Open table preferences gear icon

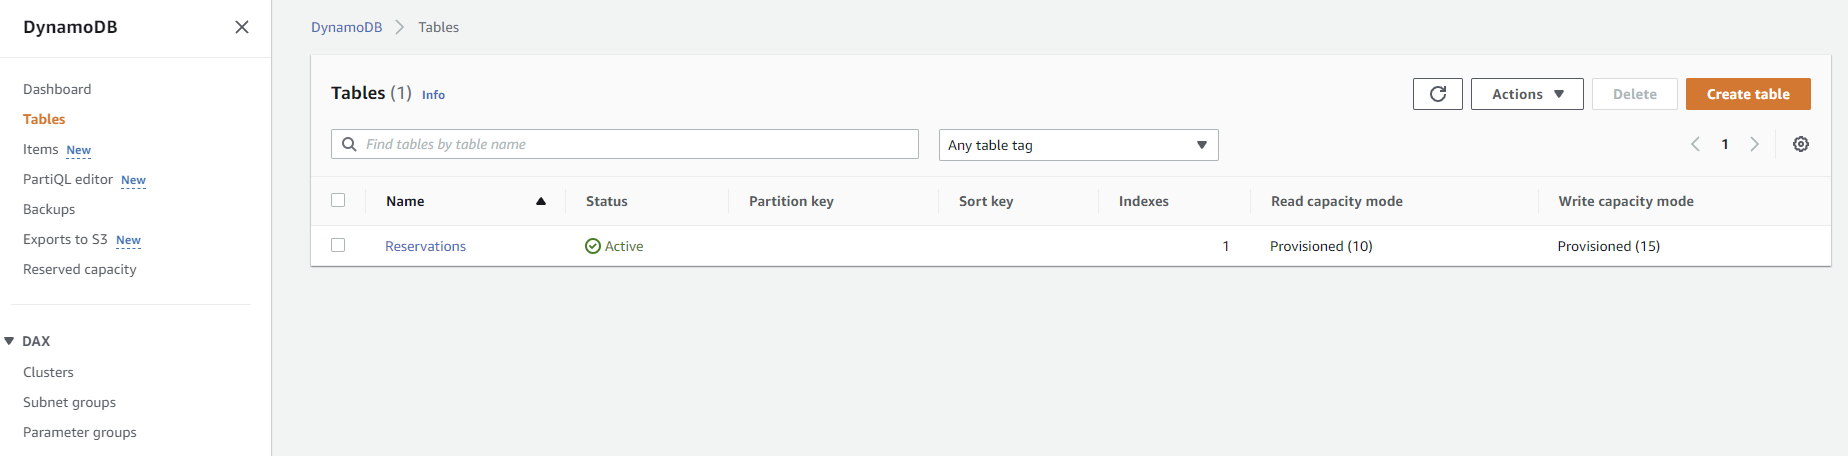(1800, 144)
